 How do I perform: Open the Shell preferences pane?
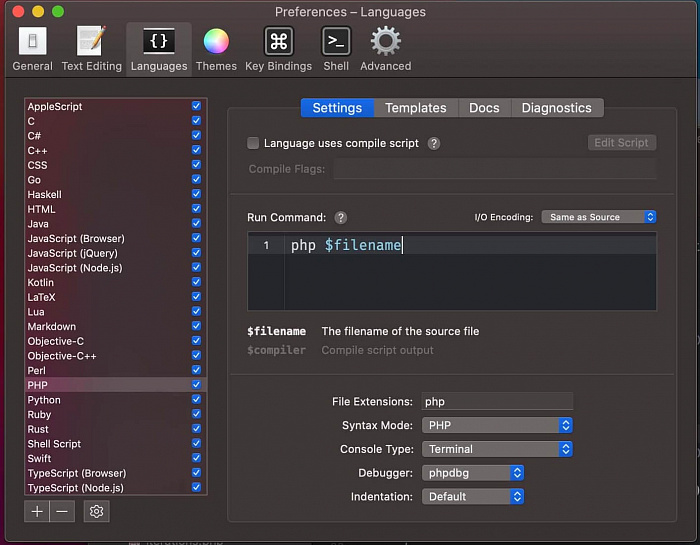pos(336,49)
